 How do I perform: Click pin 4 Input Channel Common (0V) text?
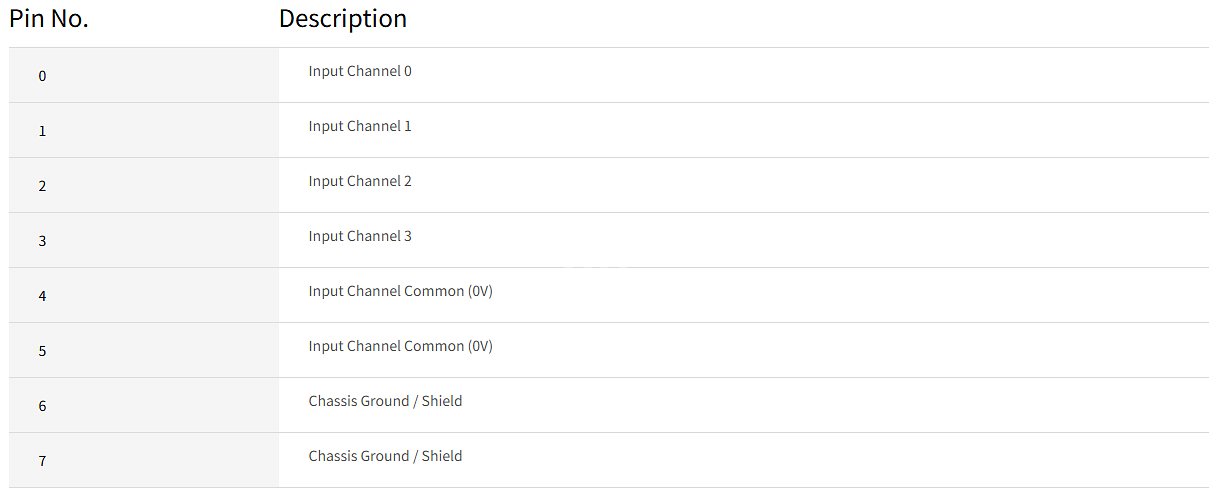pyautogui.click(x=401, y=291)
